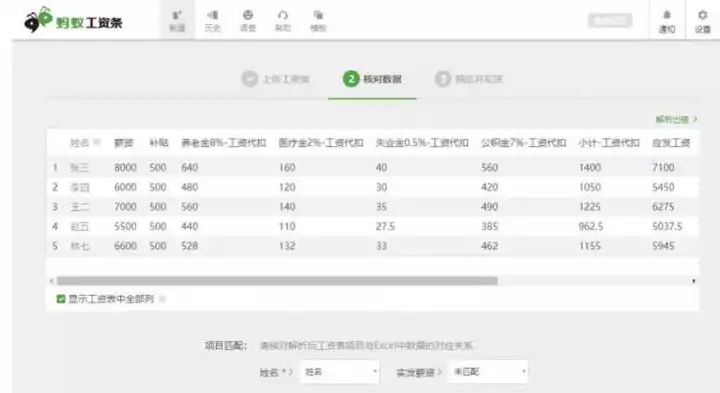Click the 蚂蚁工资条 ant logo
Screen dimensions: 720x393
tap(73, 20)
